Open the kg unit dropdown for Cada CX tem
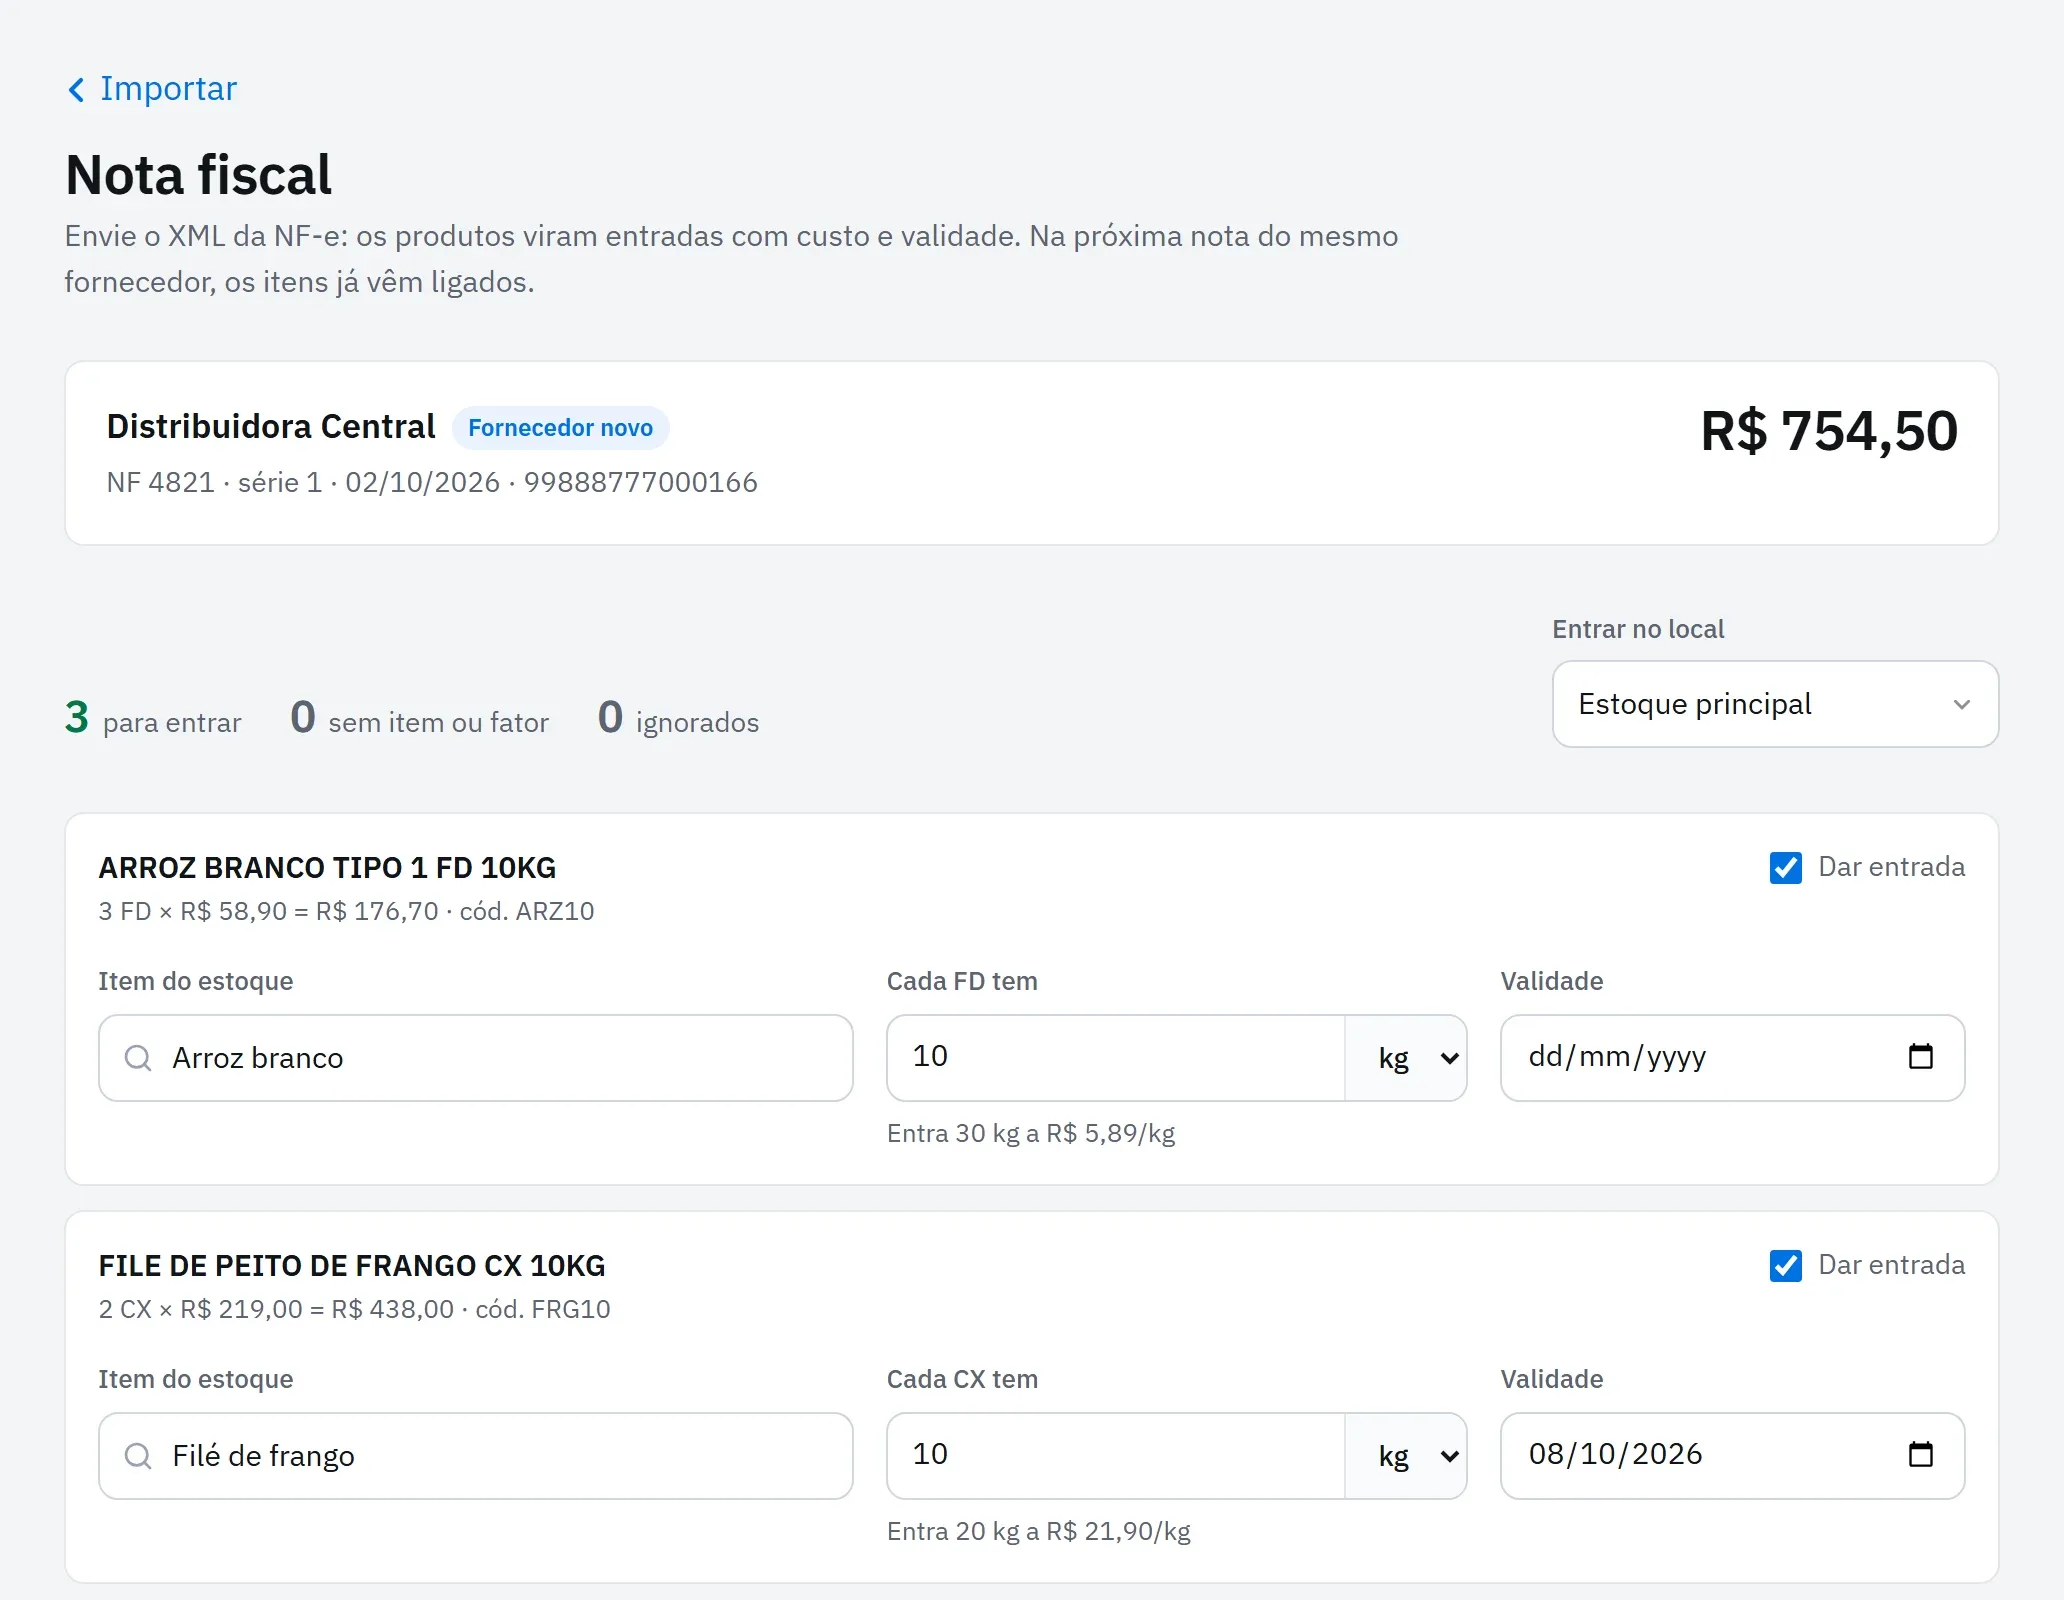This screenshot has height=1600, width=2064. 1406,1456
